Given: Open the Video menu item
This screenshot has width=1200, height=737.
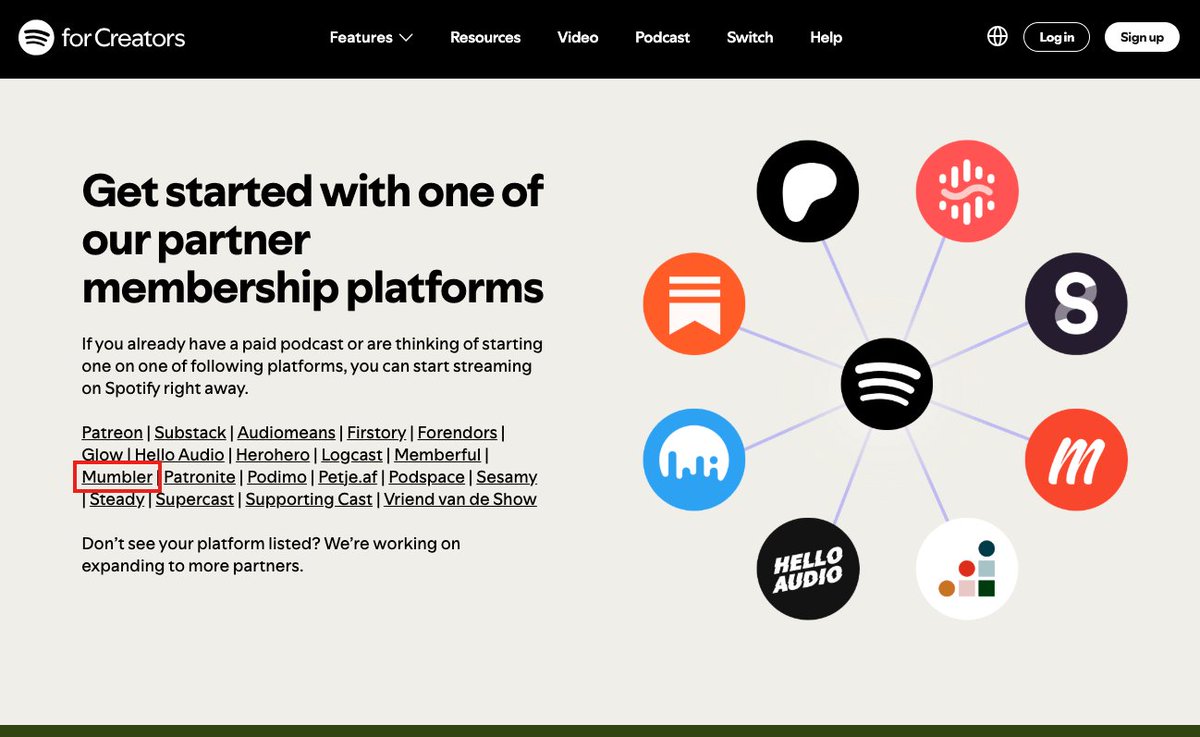Looking at the screenshot, I should (578, 37).
